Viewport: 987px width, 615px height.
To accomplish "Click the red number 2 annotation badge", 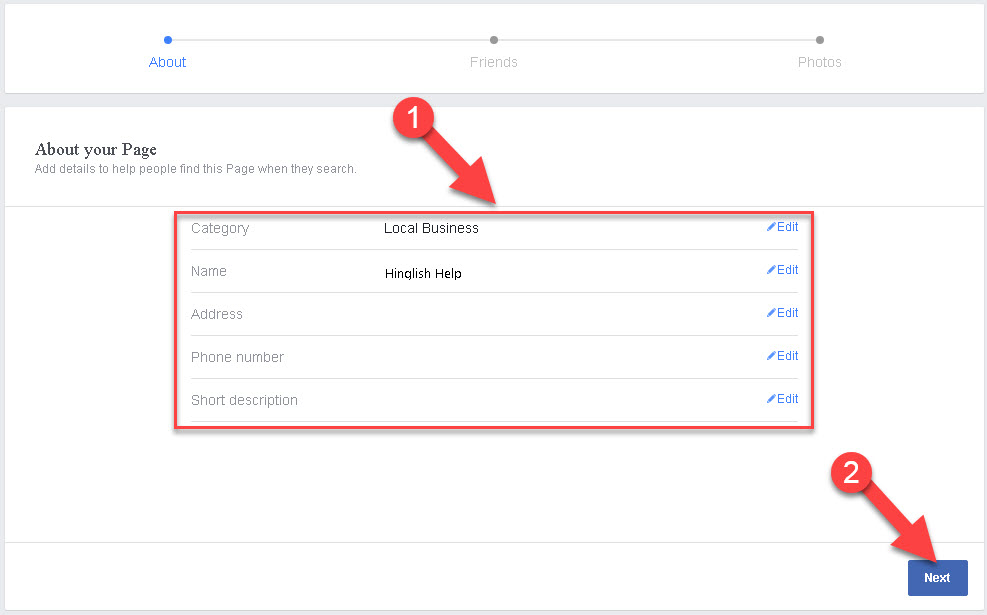I will (x=851, y=473).
